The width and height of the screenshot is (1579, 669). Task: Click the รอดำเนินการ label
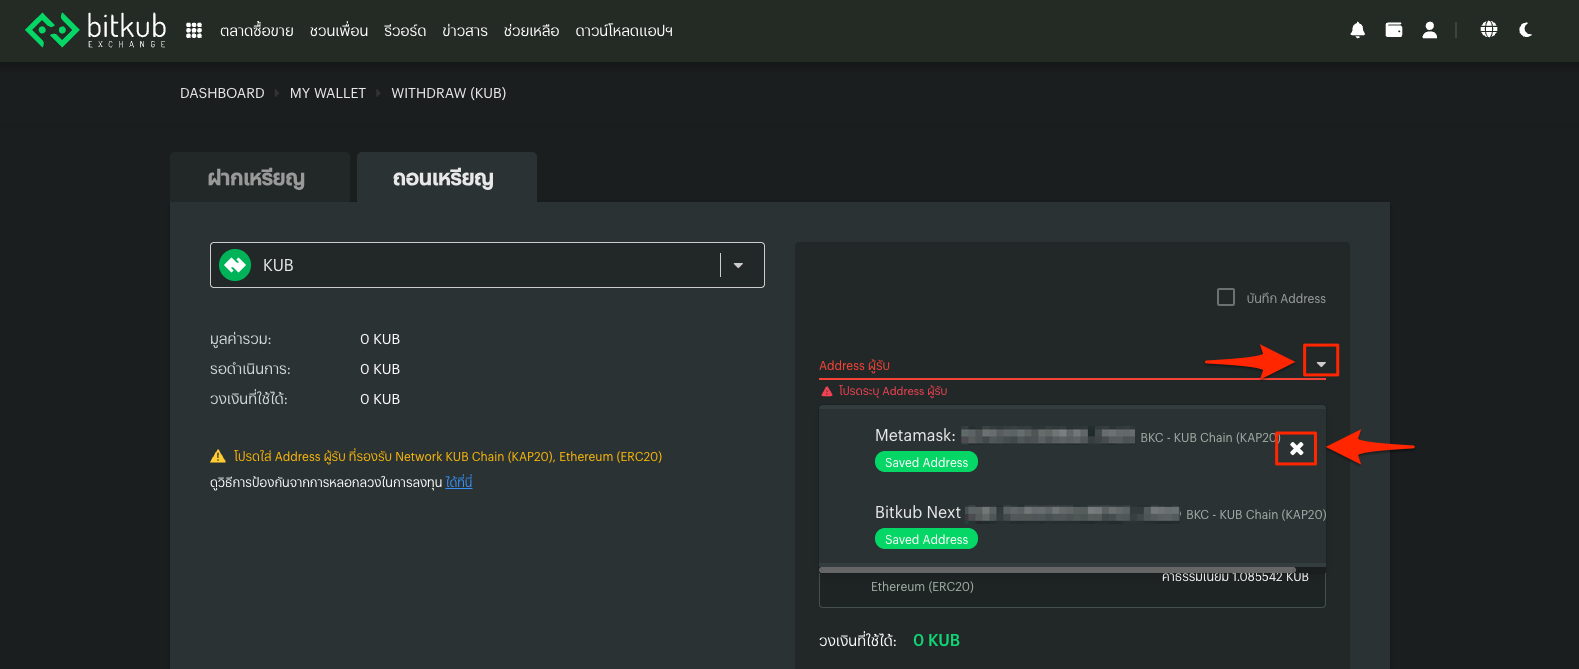point(250,369)
